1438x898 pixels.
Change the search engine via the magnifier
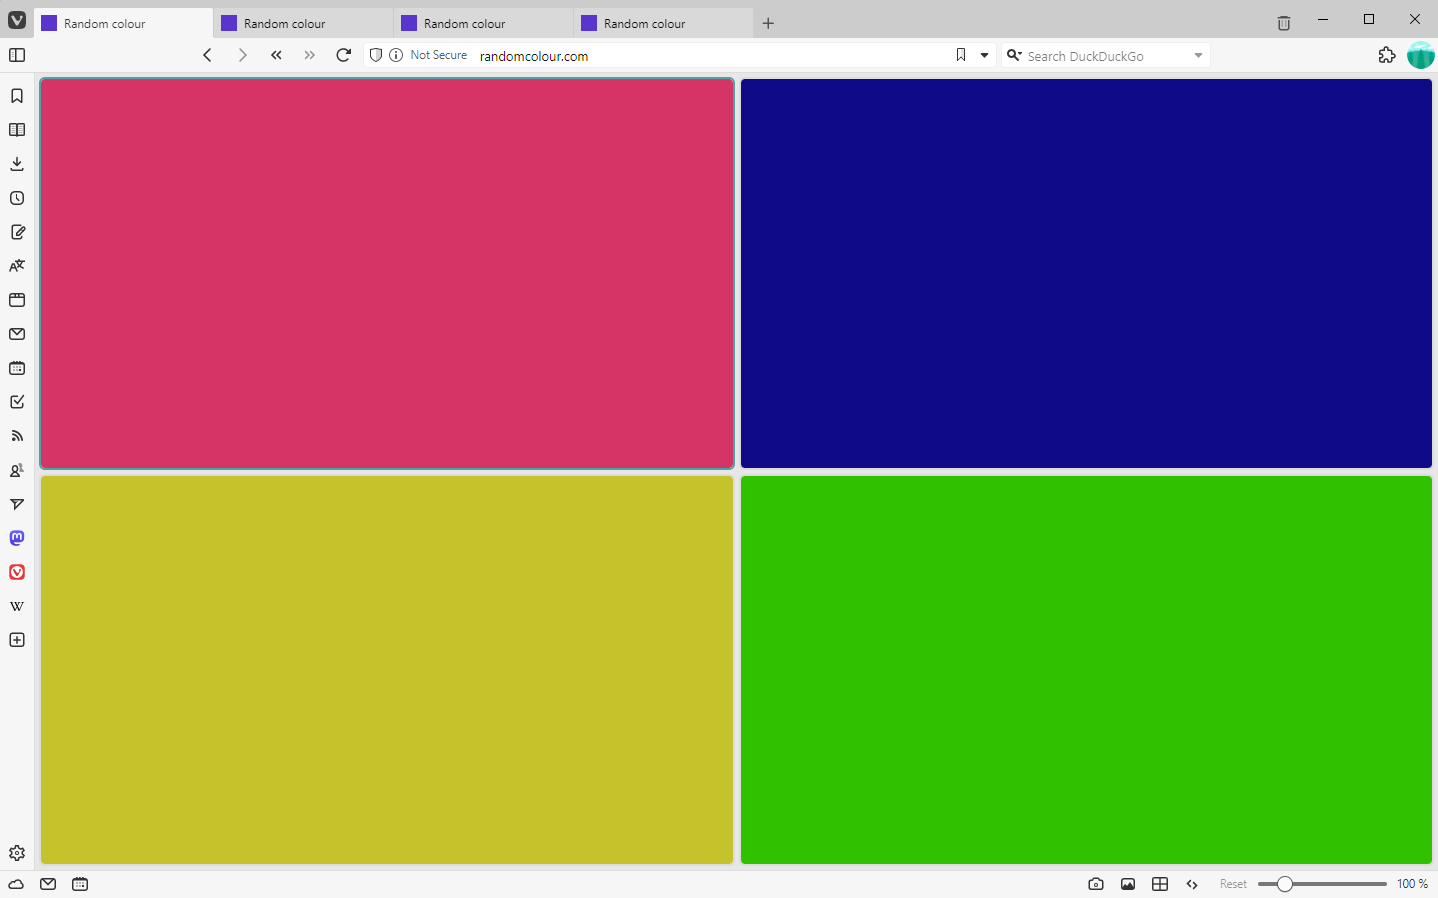coord(1014,55)
